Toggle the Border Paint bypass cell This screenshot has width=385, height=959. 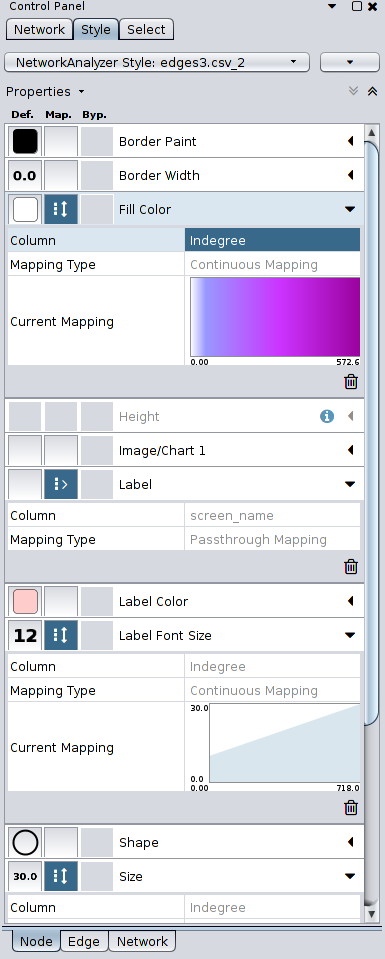tap(97, 141)
